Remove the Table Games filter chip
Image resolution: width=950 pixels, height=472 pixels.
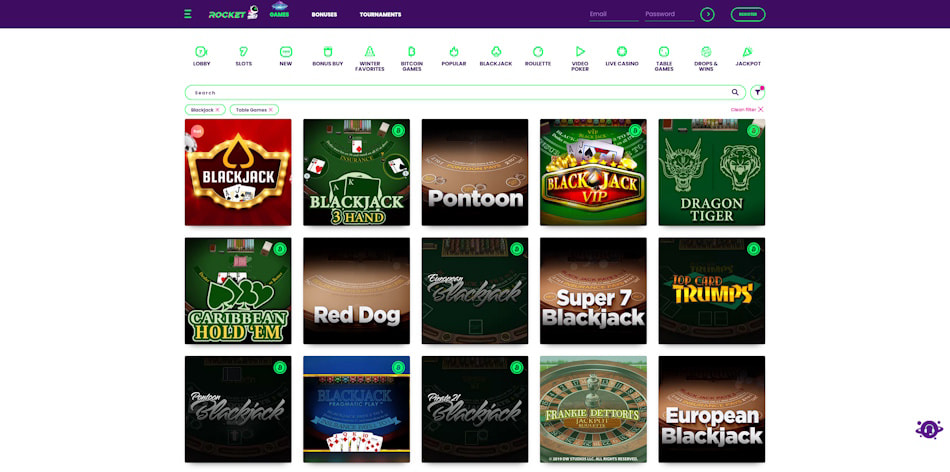(x=271, y=110)
